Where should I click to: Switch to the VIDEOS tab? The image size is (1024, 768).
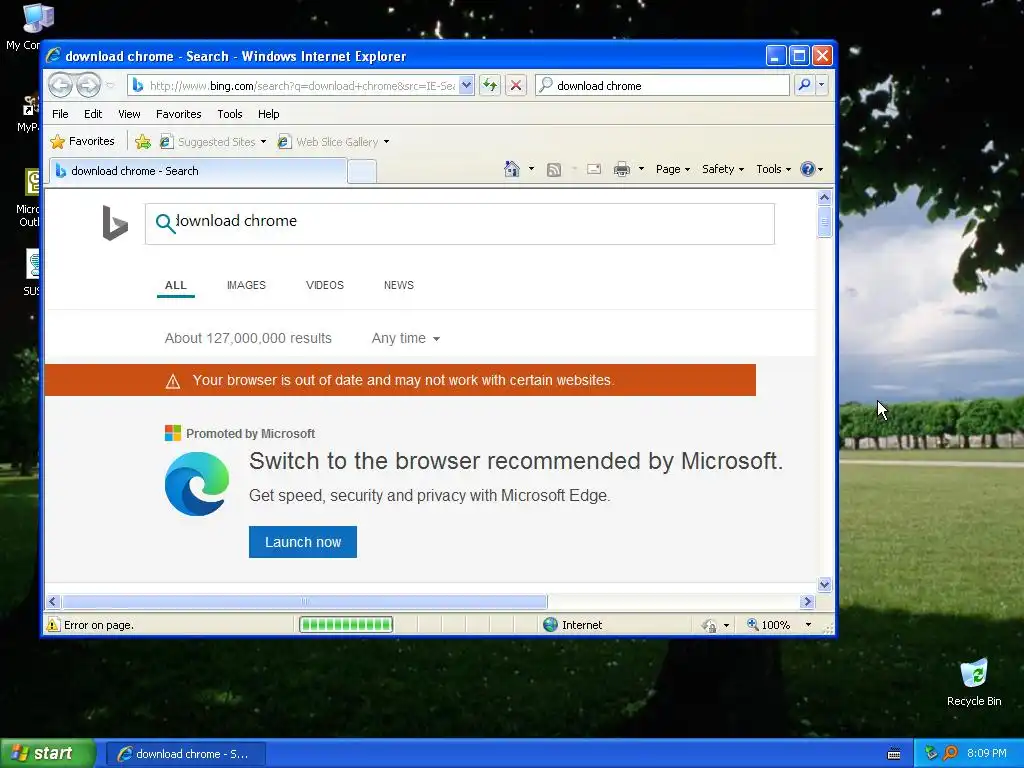coord(325,285)
